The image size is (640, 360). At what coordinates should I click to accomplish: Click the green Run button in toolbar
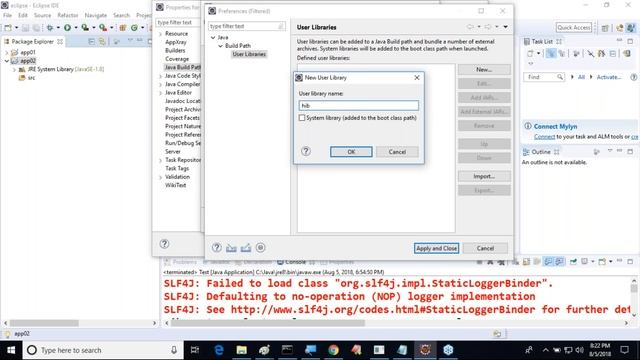[x=67, y=28]
